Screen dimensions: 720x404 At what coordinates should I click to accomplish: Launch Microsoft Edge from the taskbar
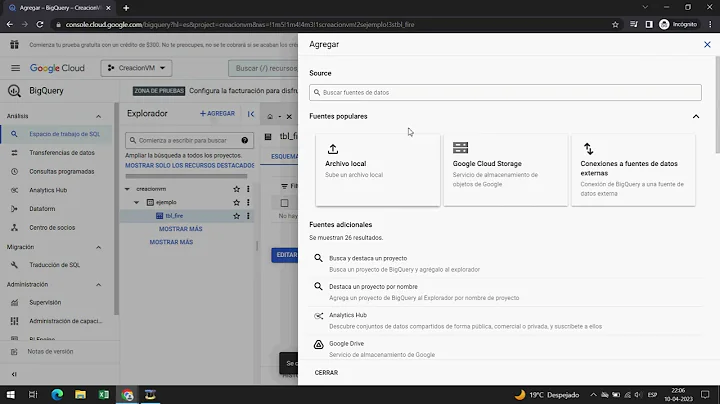tap(57, 395)
